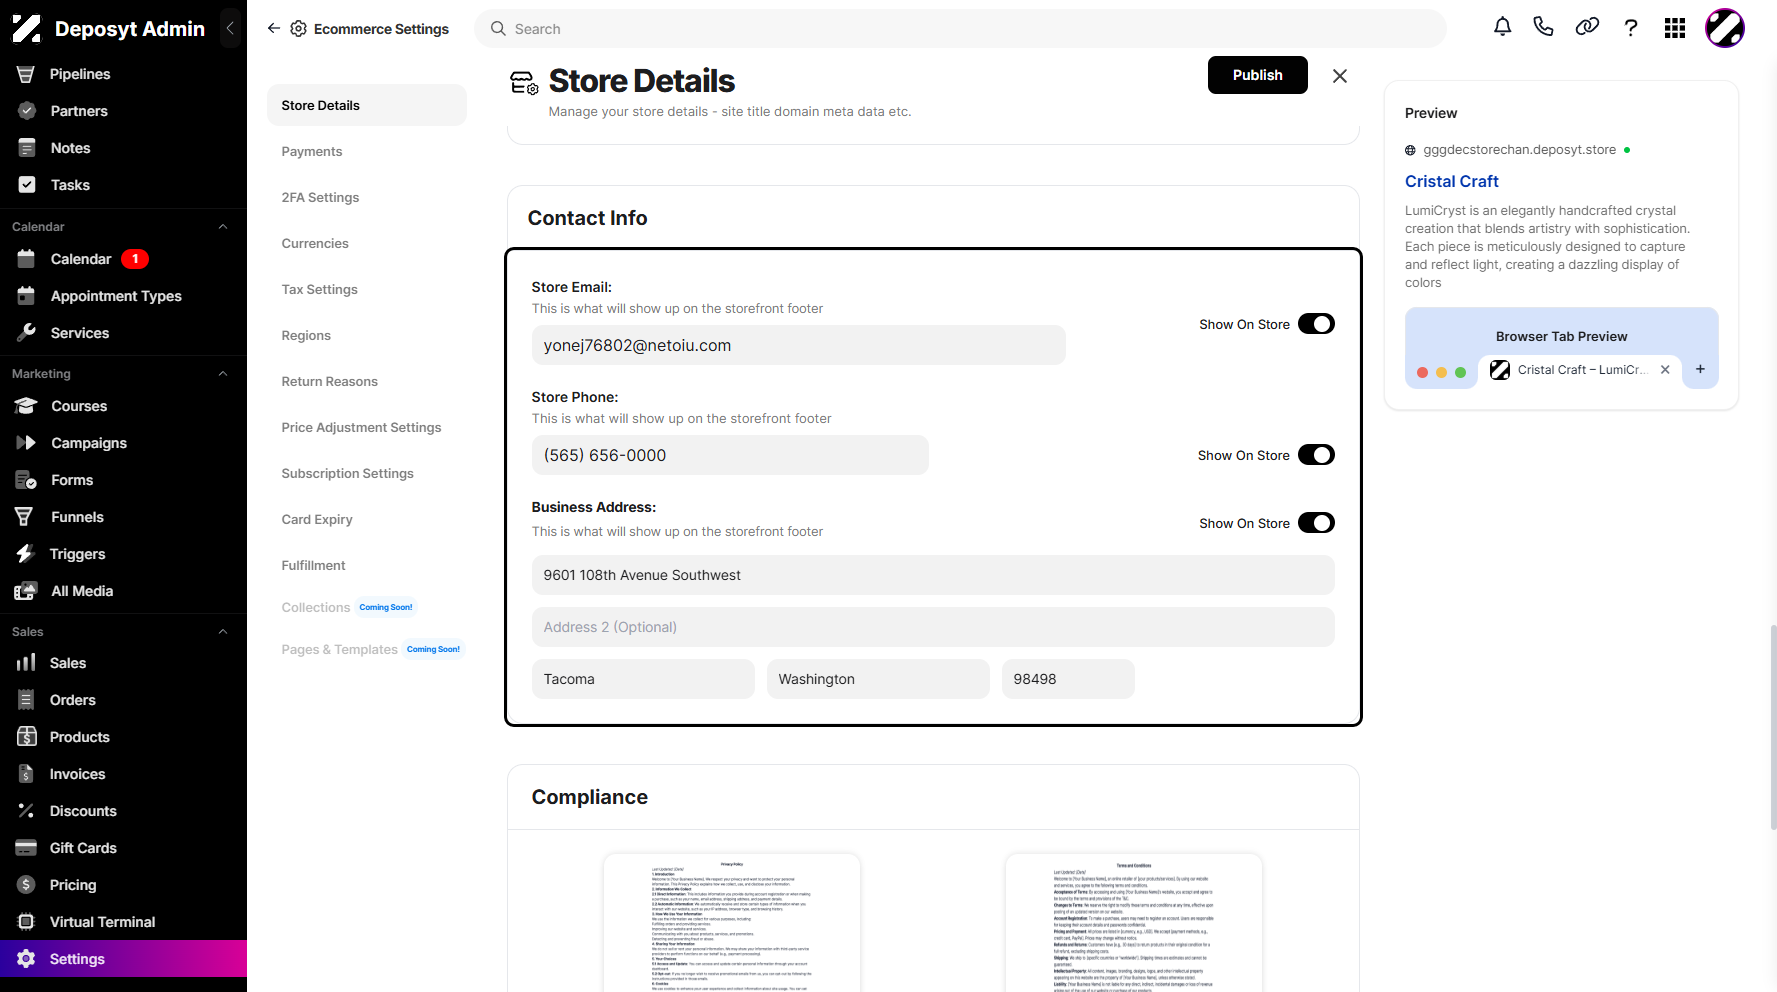Open the Payments settings tab
Screen dimensions: 1777x992
pyautogui.click(x=312, y=152)
